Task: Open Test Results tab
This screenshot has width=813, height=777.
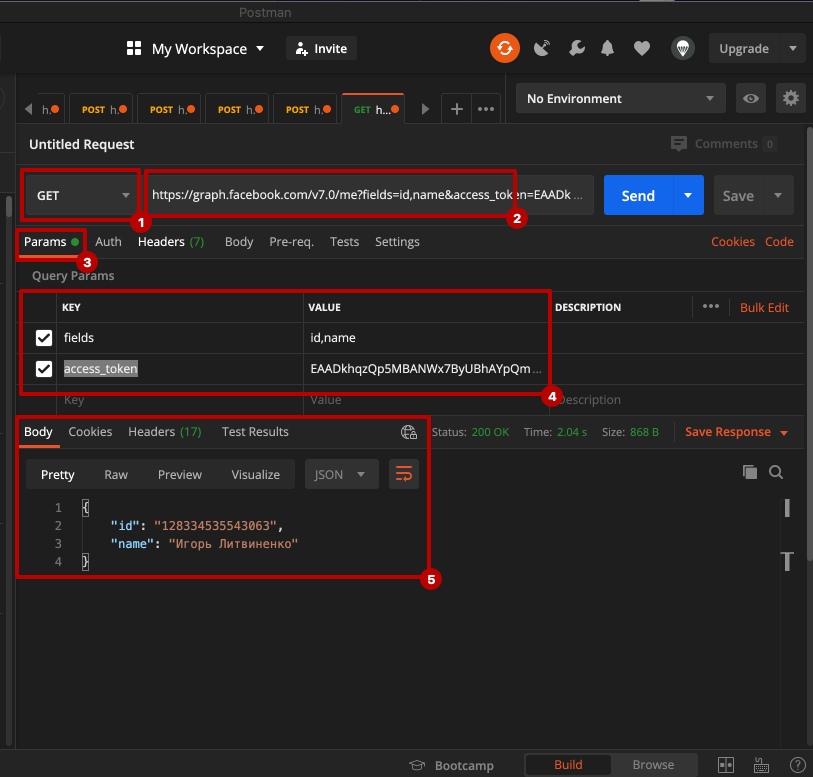Action: (255, 432)
